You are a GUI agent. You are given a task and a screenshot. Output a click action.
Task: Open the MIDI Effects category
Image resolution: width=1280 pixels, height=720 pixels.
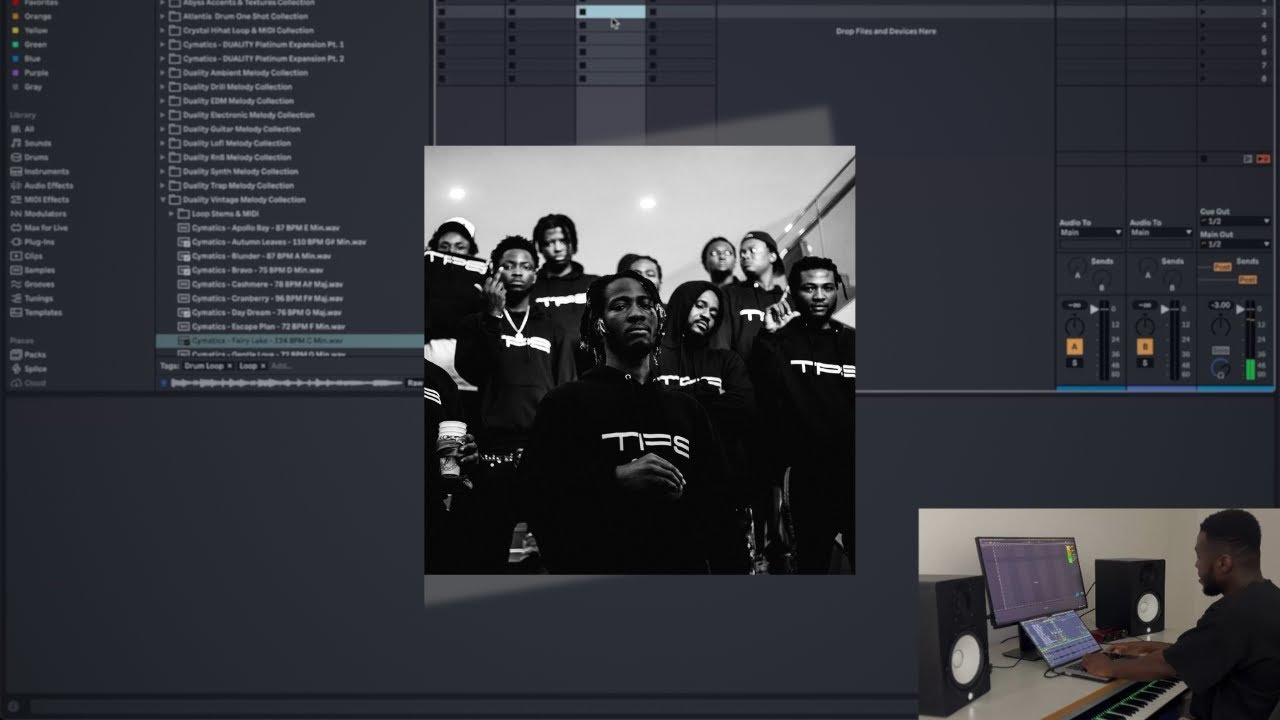click(x=39, y=199)
